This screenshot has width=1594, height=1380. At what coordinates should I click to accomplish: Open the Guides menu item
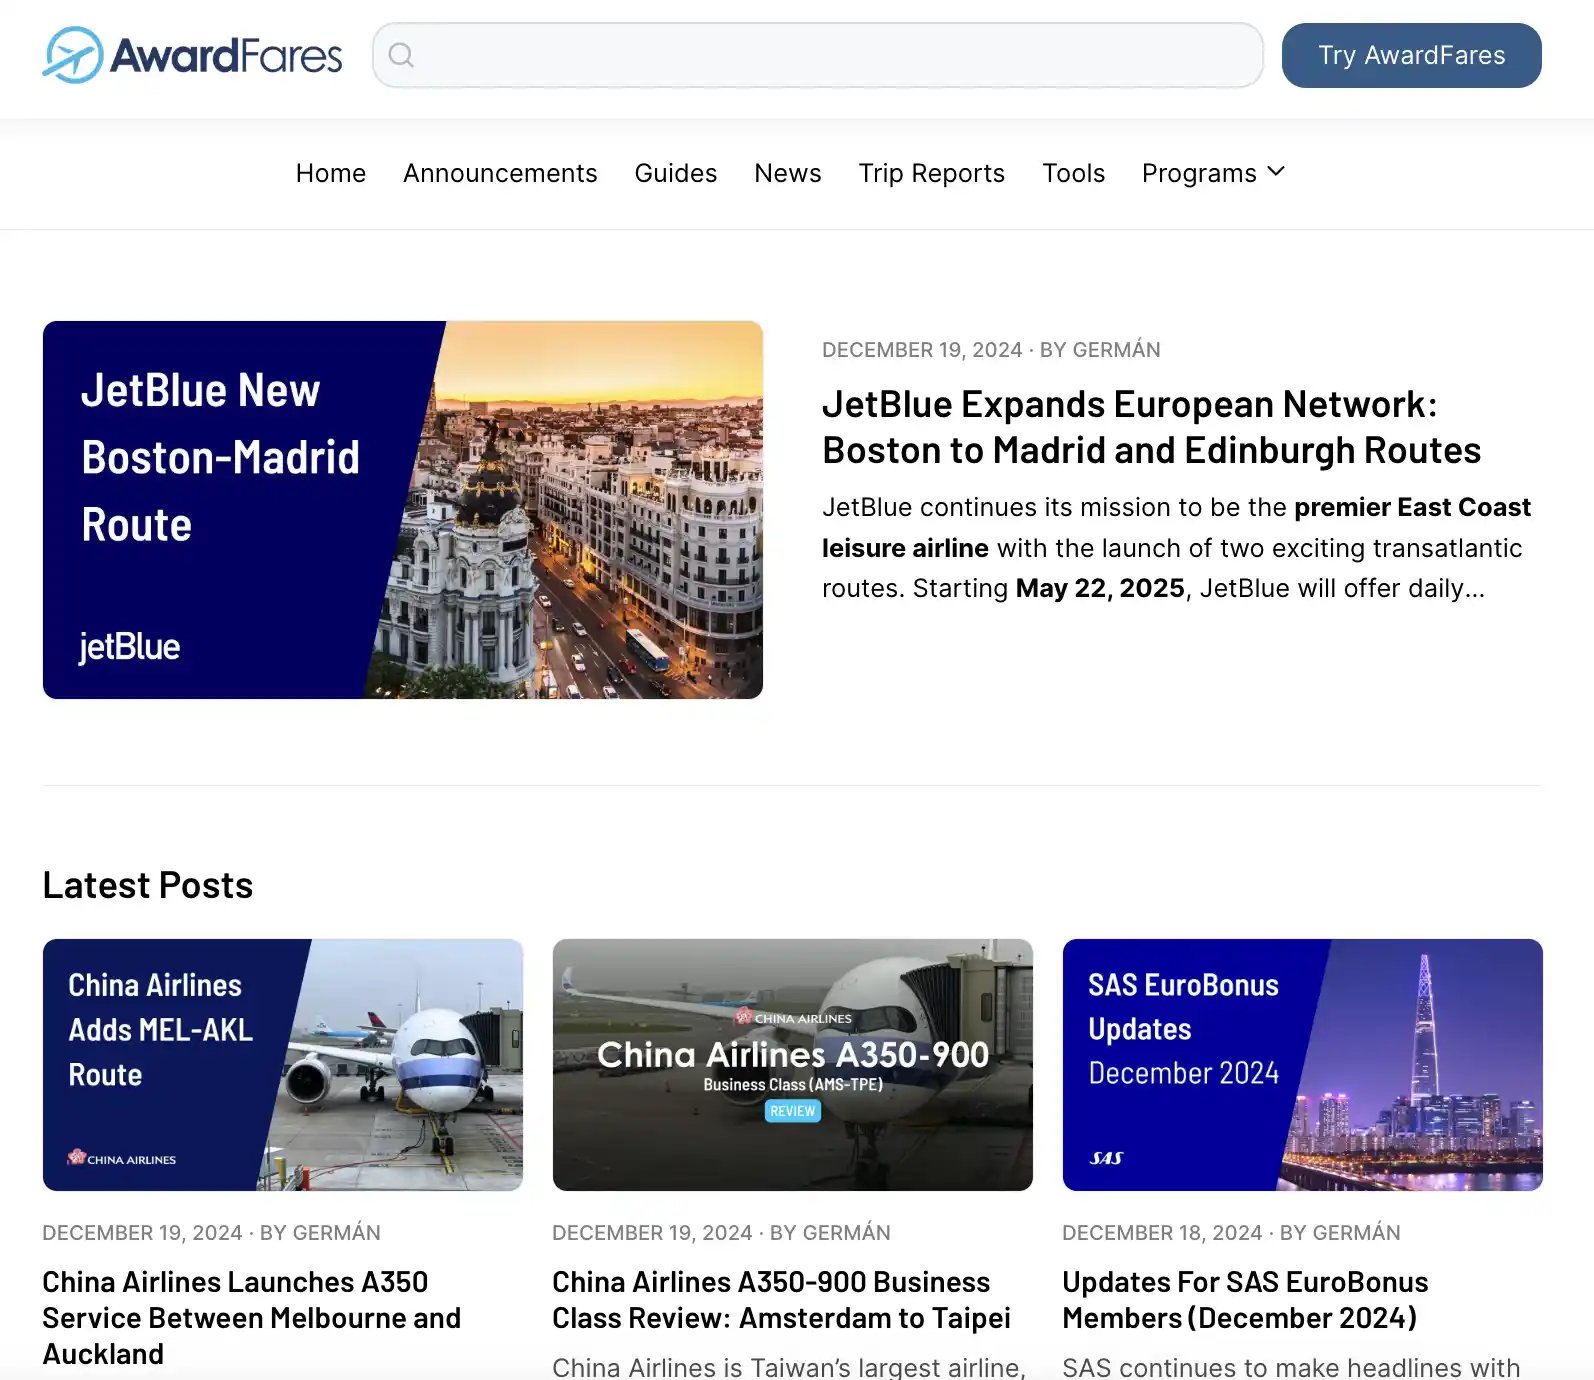pos(676,173)
